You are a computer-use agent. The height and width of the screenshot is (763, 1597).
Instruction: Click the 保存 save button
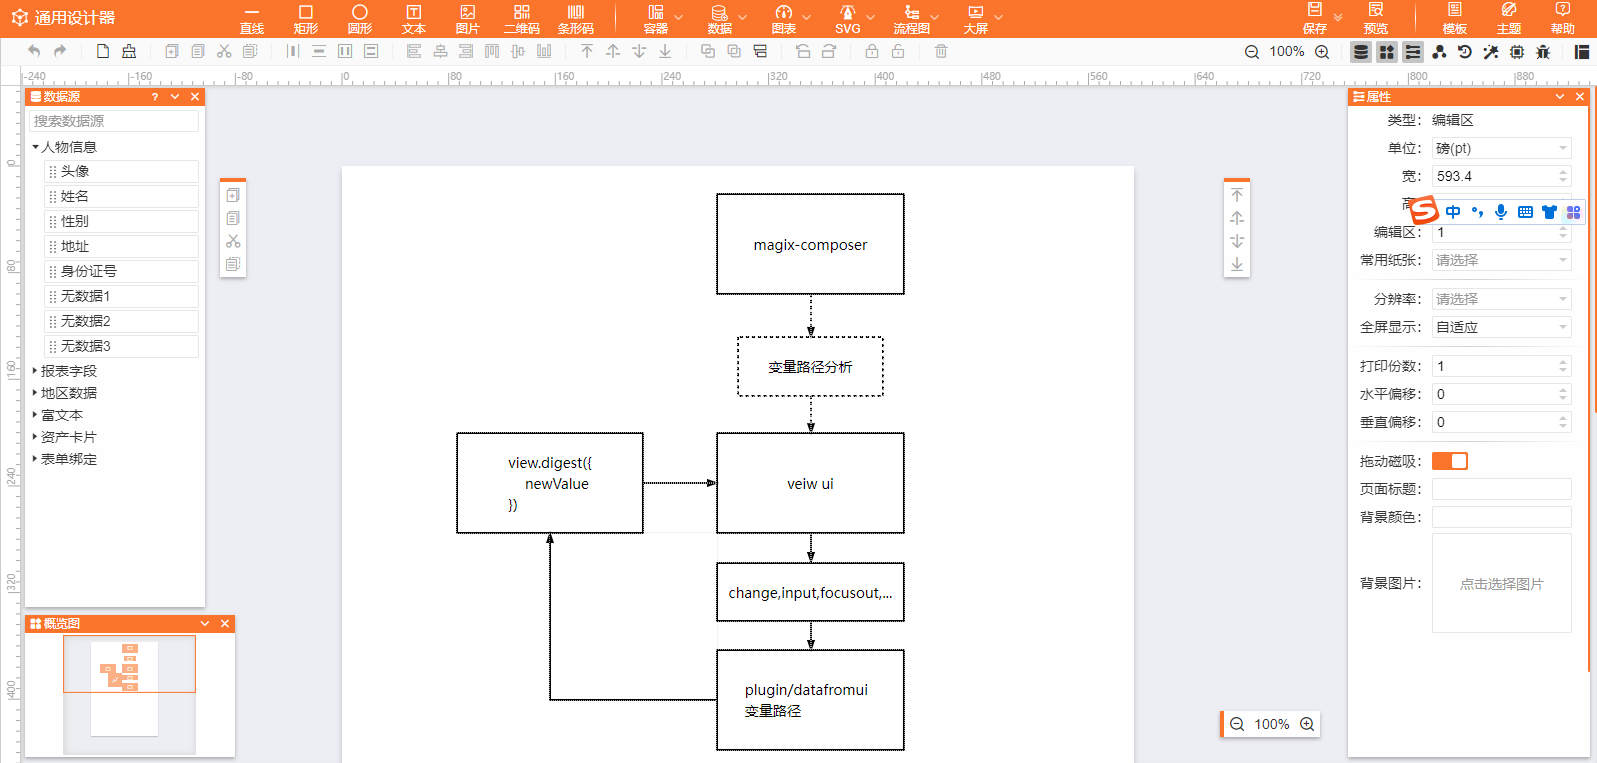point(1315,19)
